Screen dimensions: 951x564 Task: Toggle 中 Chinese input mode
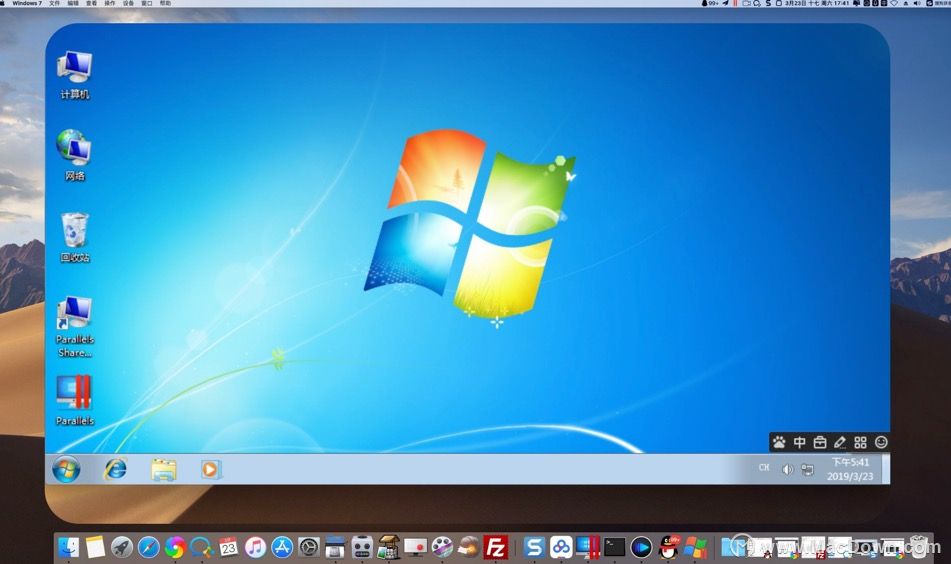(799, 443)
